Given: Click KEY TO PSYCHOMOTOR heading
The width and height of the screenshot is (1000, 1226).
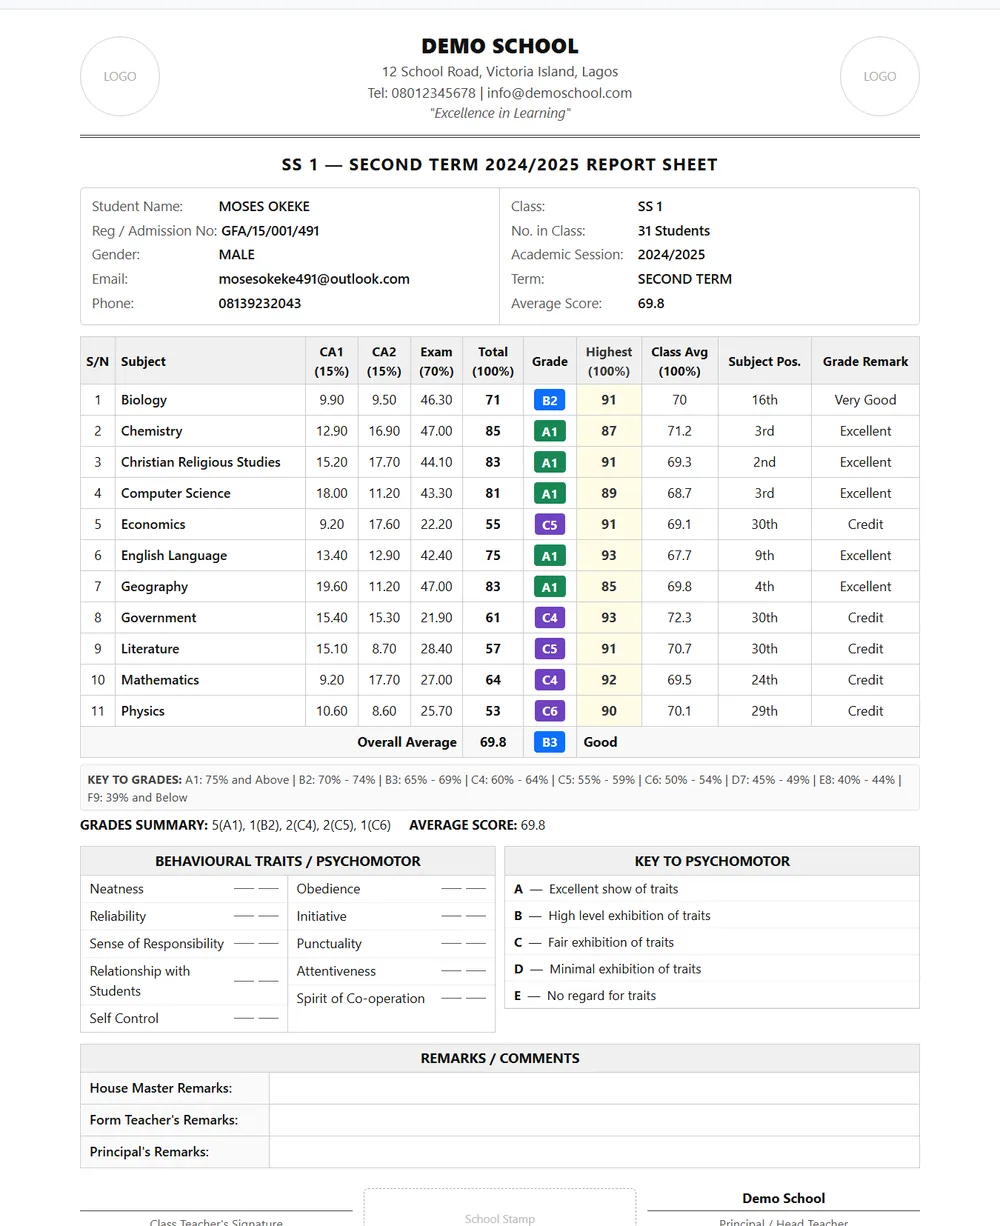Looking at the screenshot, I should [x=712, y=861].
